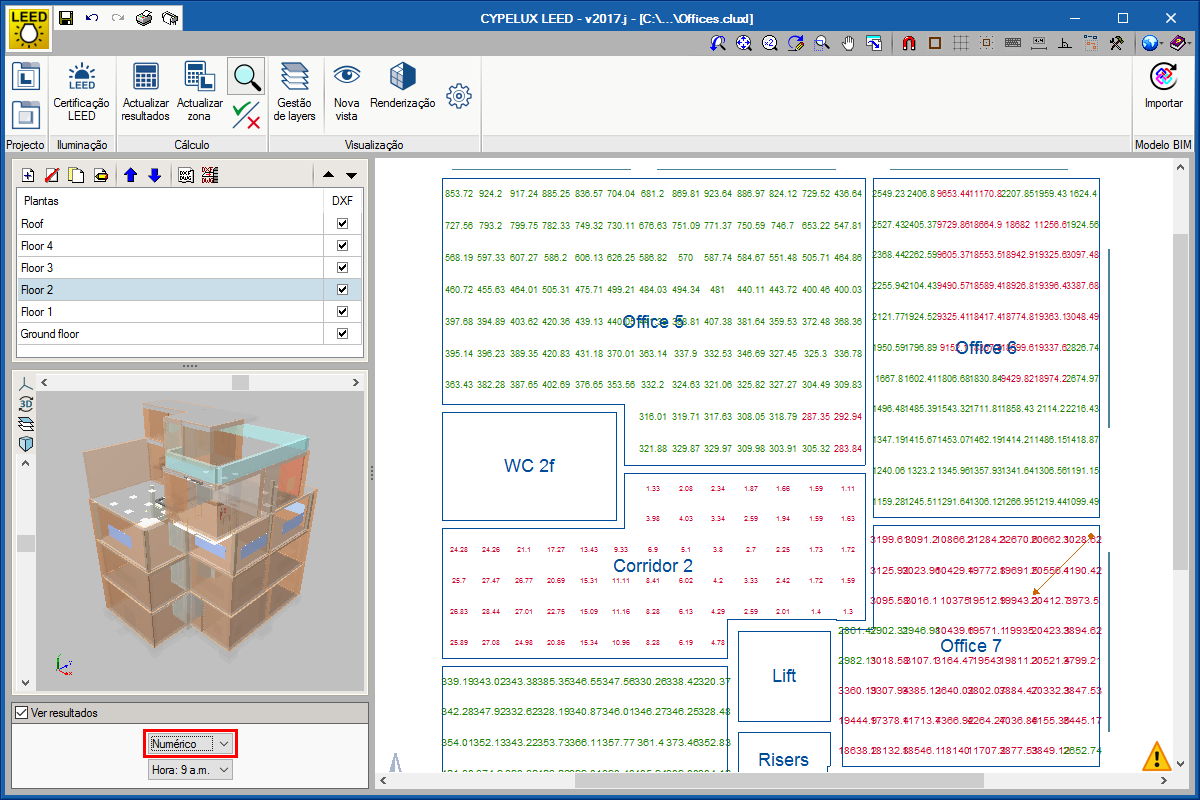Click Actualizar zona icon

click(200, 92)
